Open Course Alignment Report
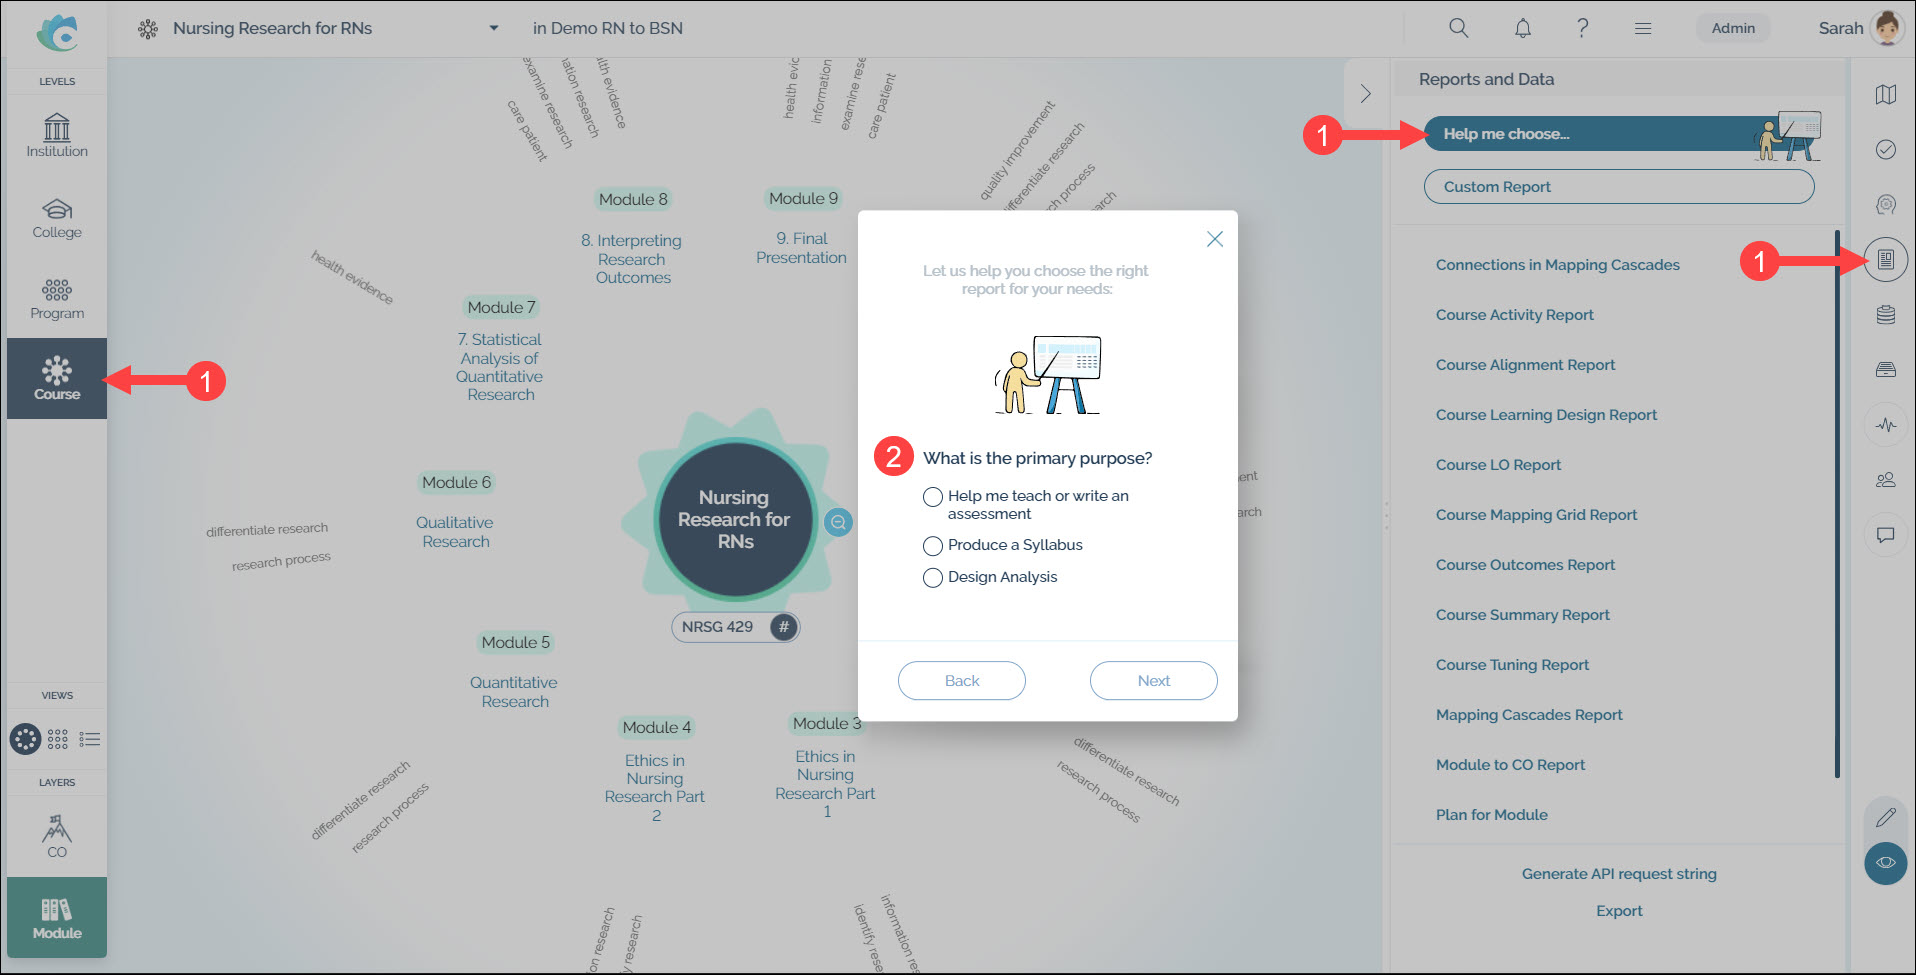Image resolution: width=1916 pixels, height=975 pixels. point(1525,365)
